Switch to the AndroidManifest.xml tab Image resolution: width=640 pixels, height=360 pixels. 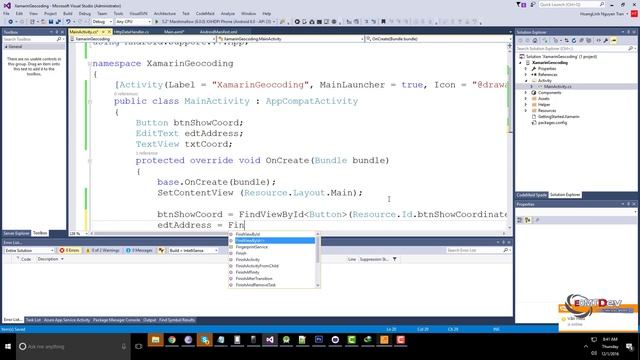coord(218,31)
